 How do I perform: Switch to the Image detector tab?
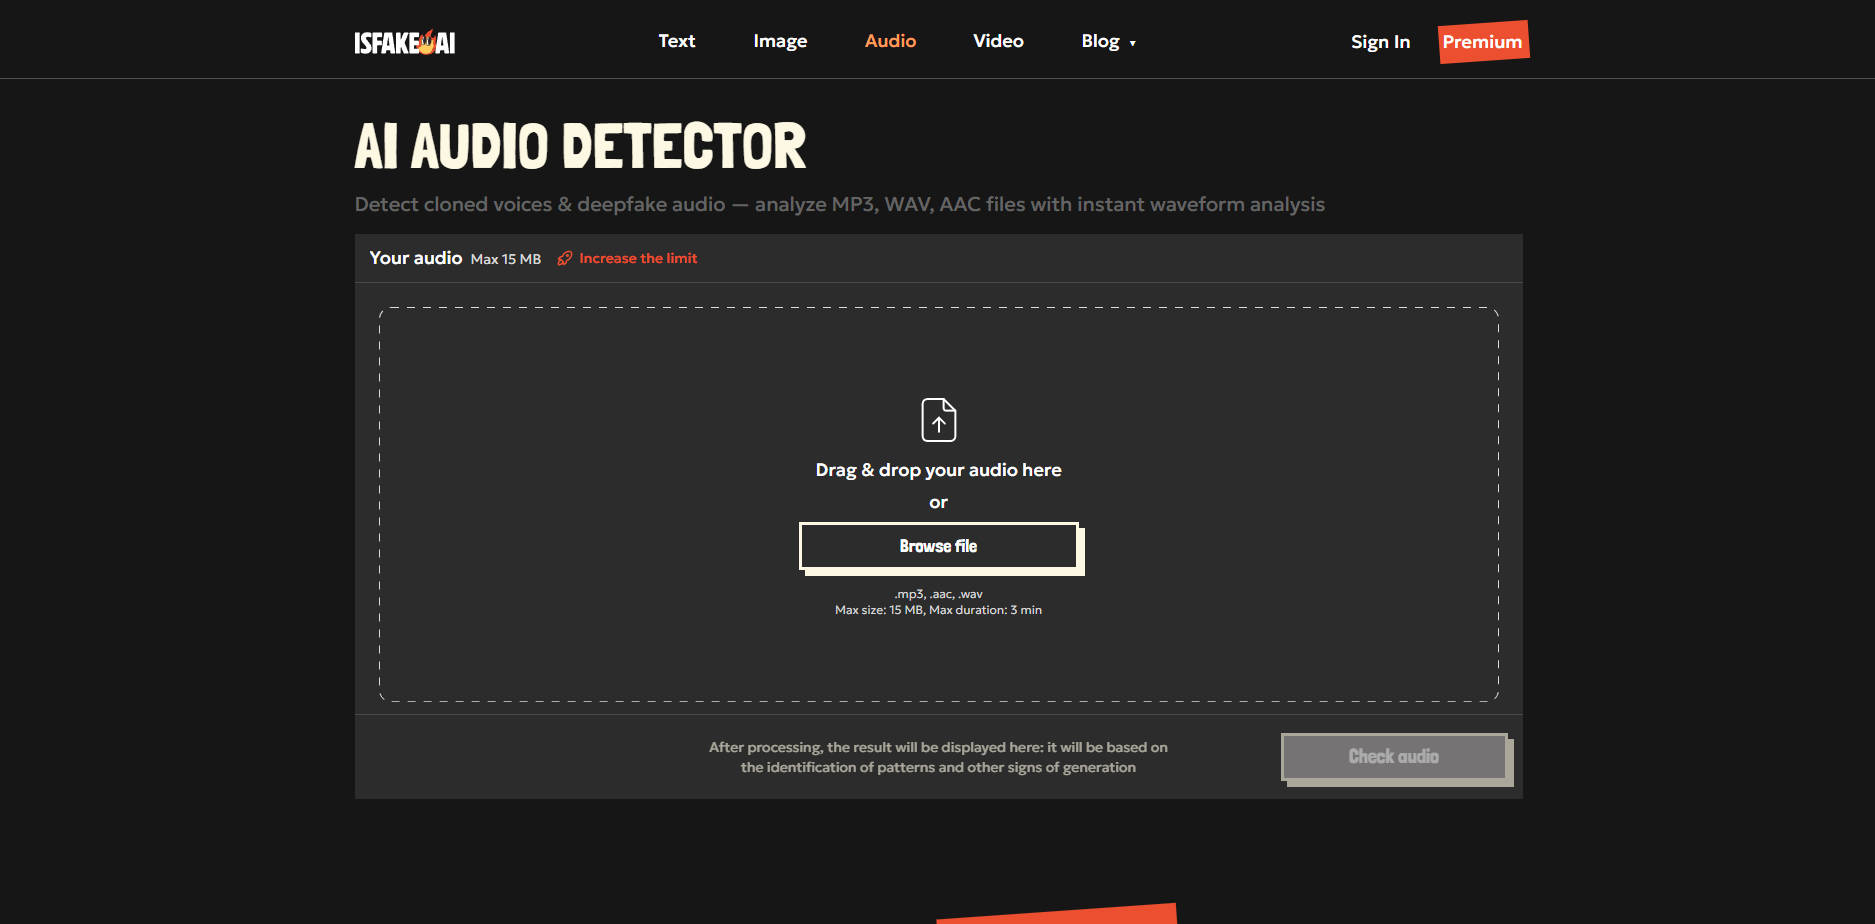coord(780,41)
